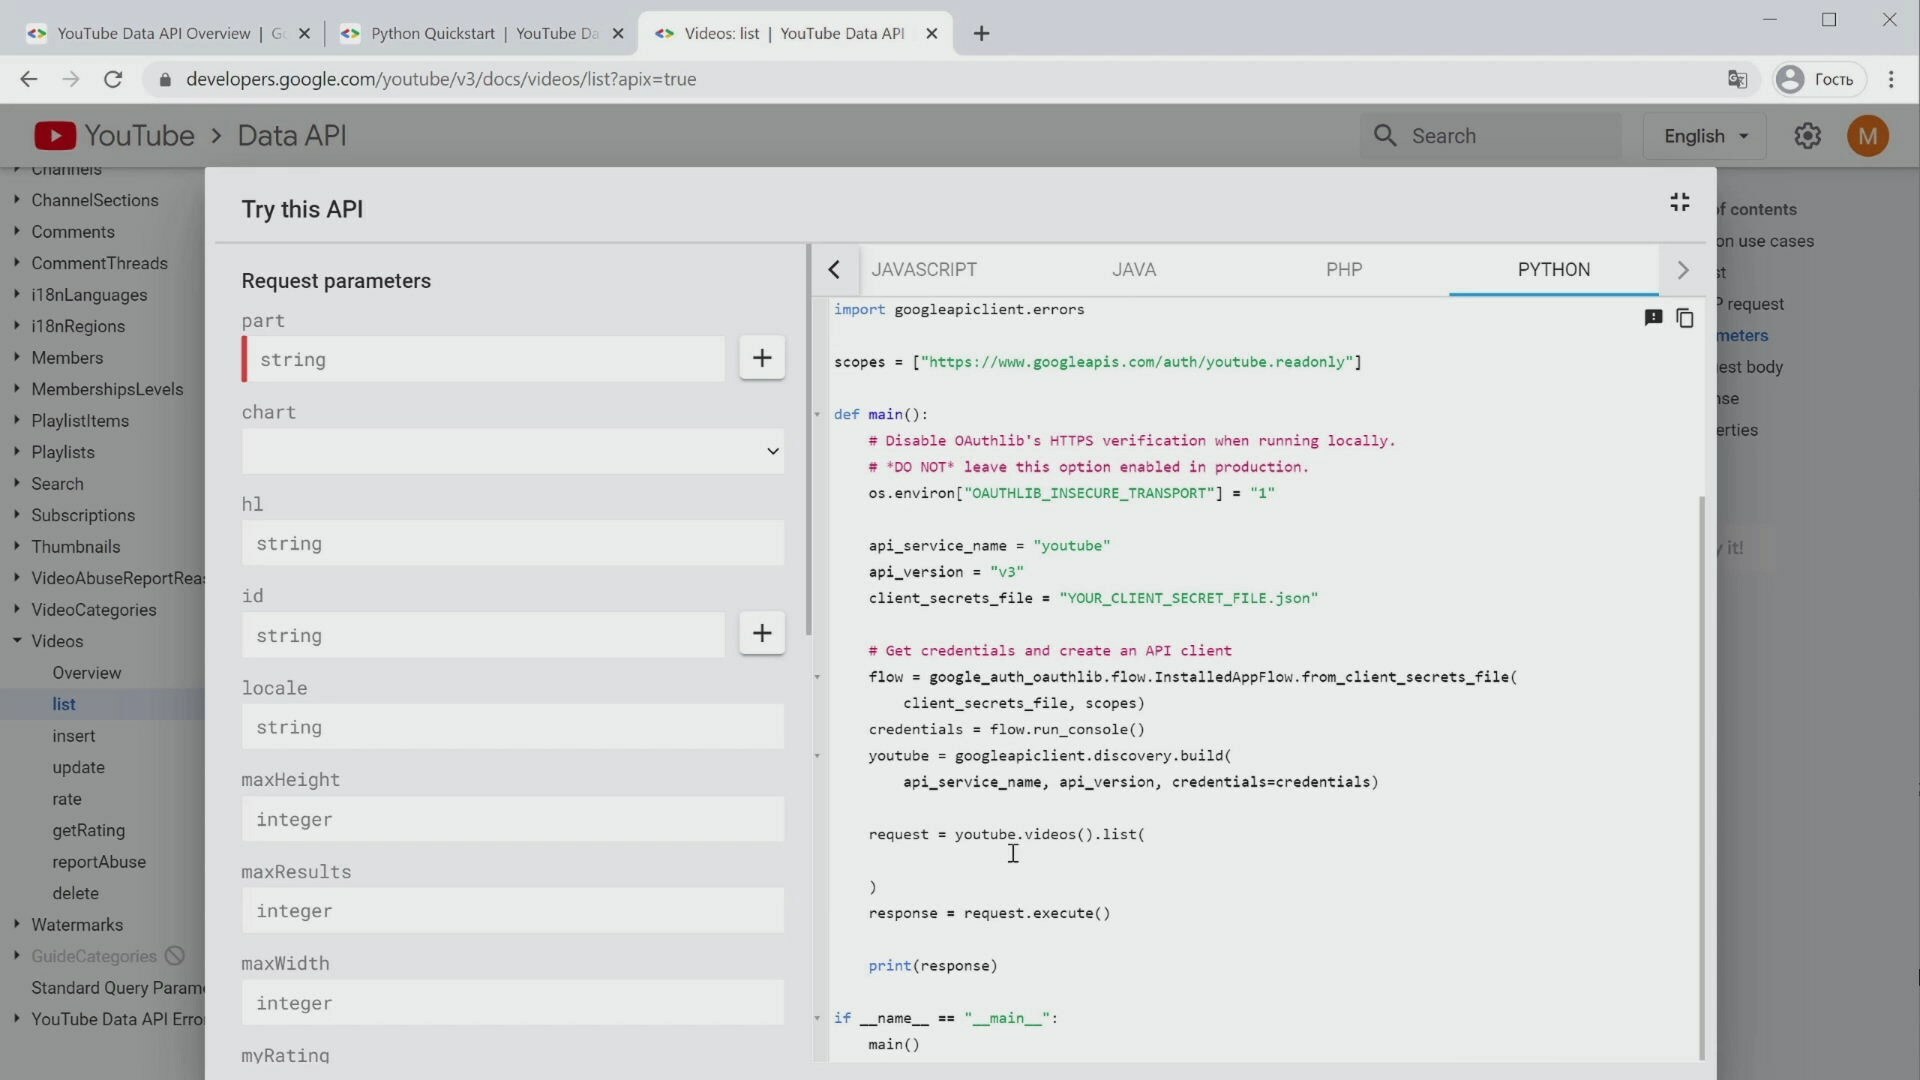
Task: Fold the def main() code block
Action: pyautogui.click(x=817, y=414)
